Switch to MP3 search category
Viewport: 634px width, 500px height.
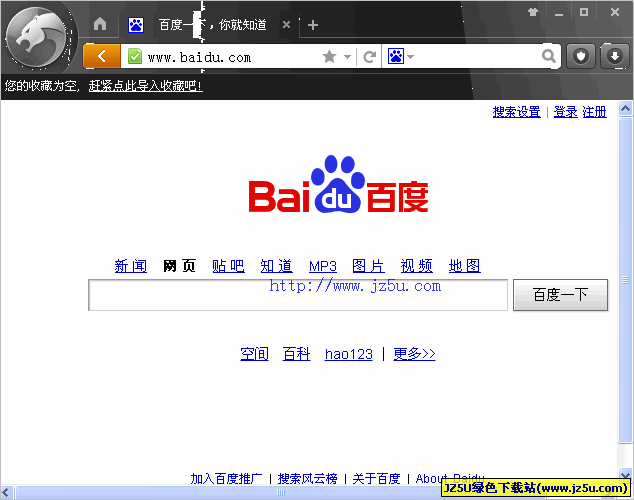323,266
